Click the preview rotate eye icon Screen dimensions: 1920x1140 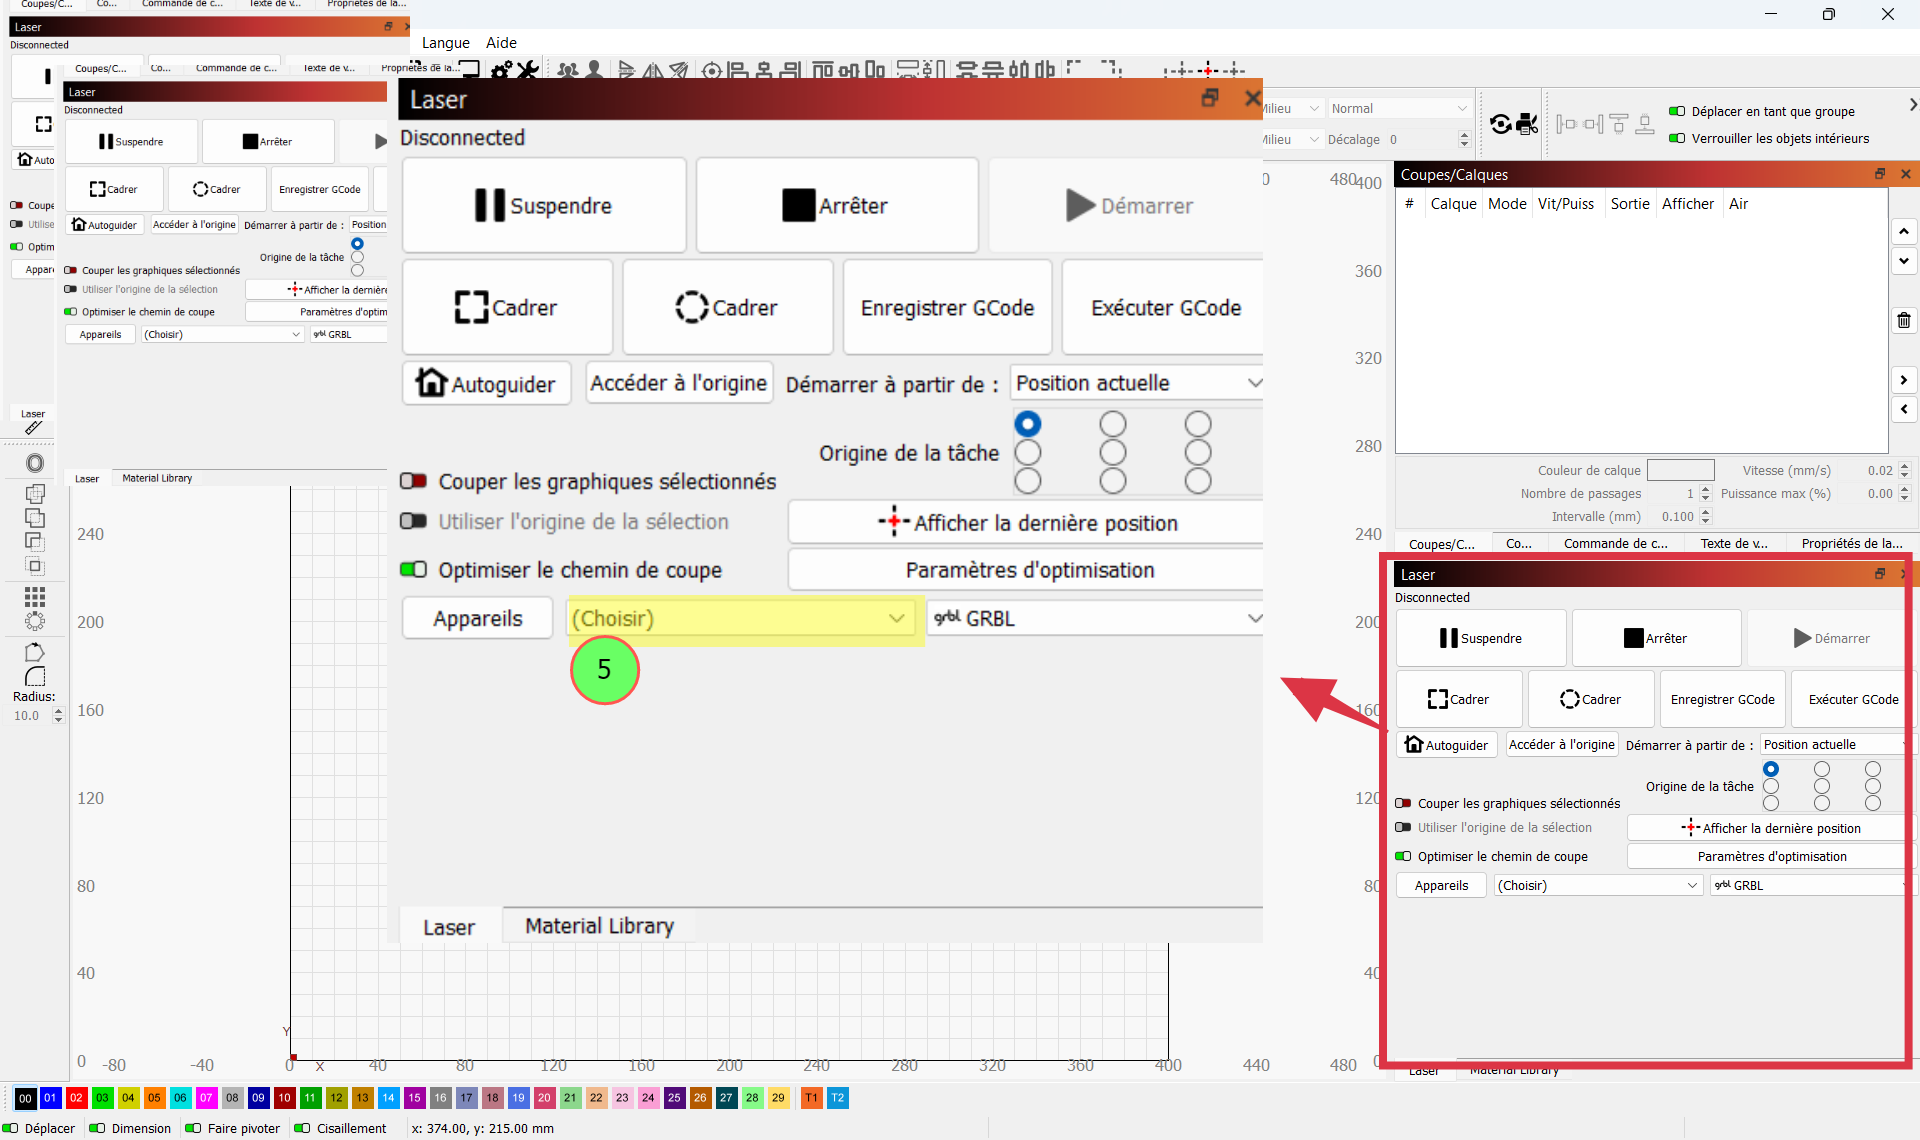click(1500, 124)
